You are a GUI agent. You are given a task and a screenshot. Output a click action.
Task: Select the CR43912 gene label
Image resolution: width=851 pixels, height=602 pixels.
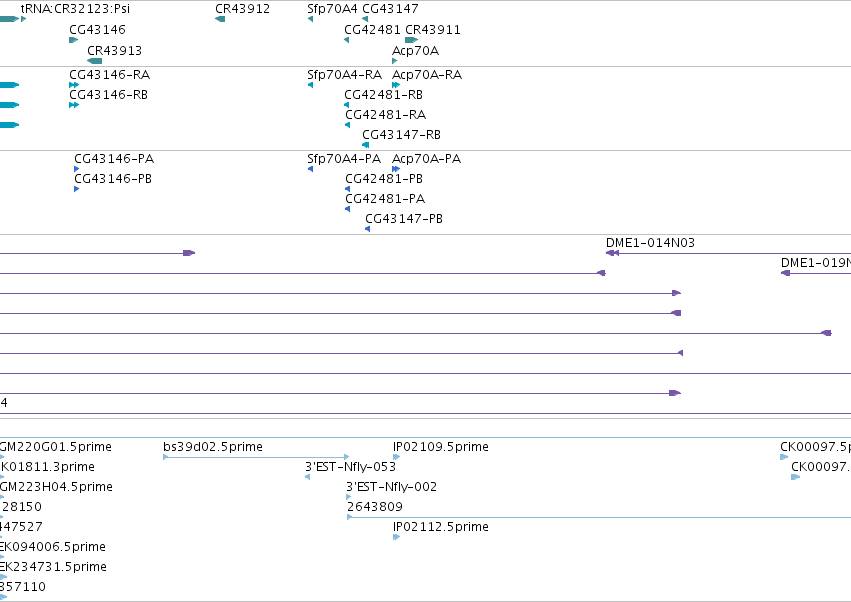point(242,9)
